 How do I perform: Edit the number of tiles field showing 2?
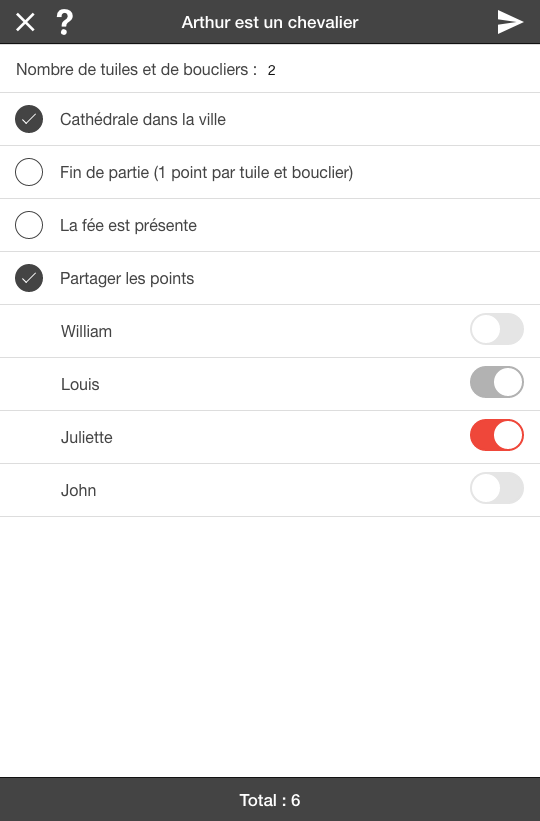tap(271, 70)
